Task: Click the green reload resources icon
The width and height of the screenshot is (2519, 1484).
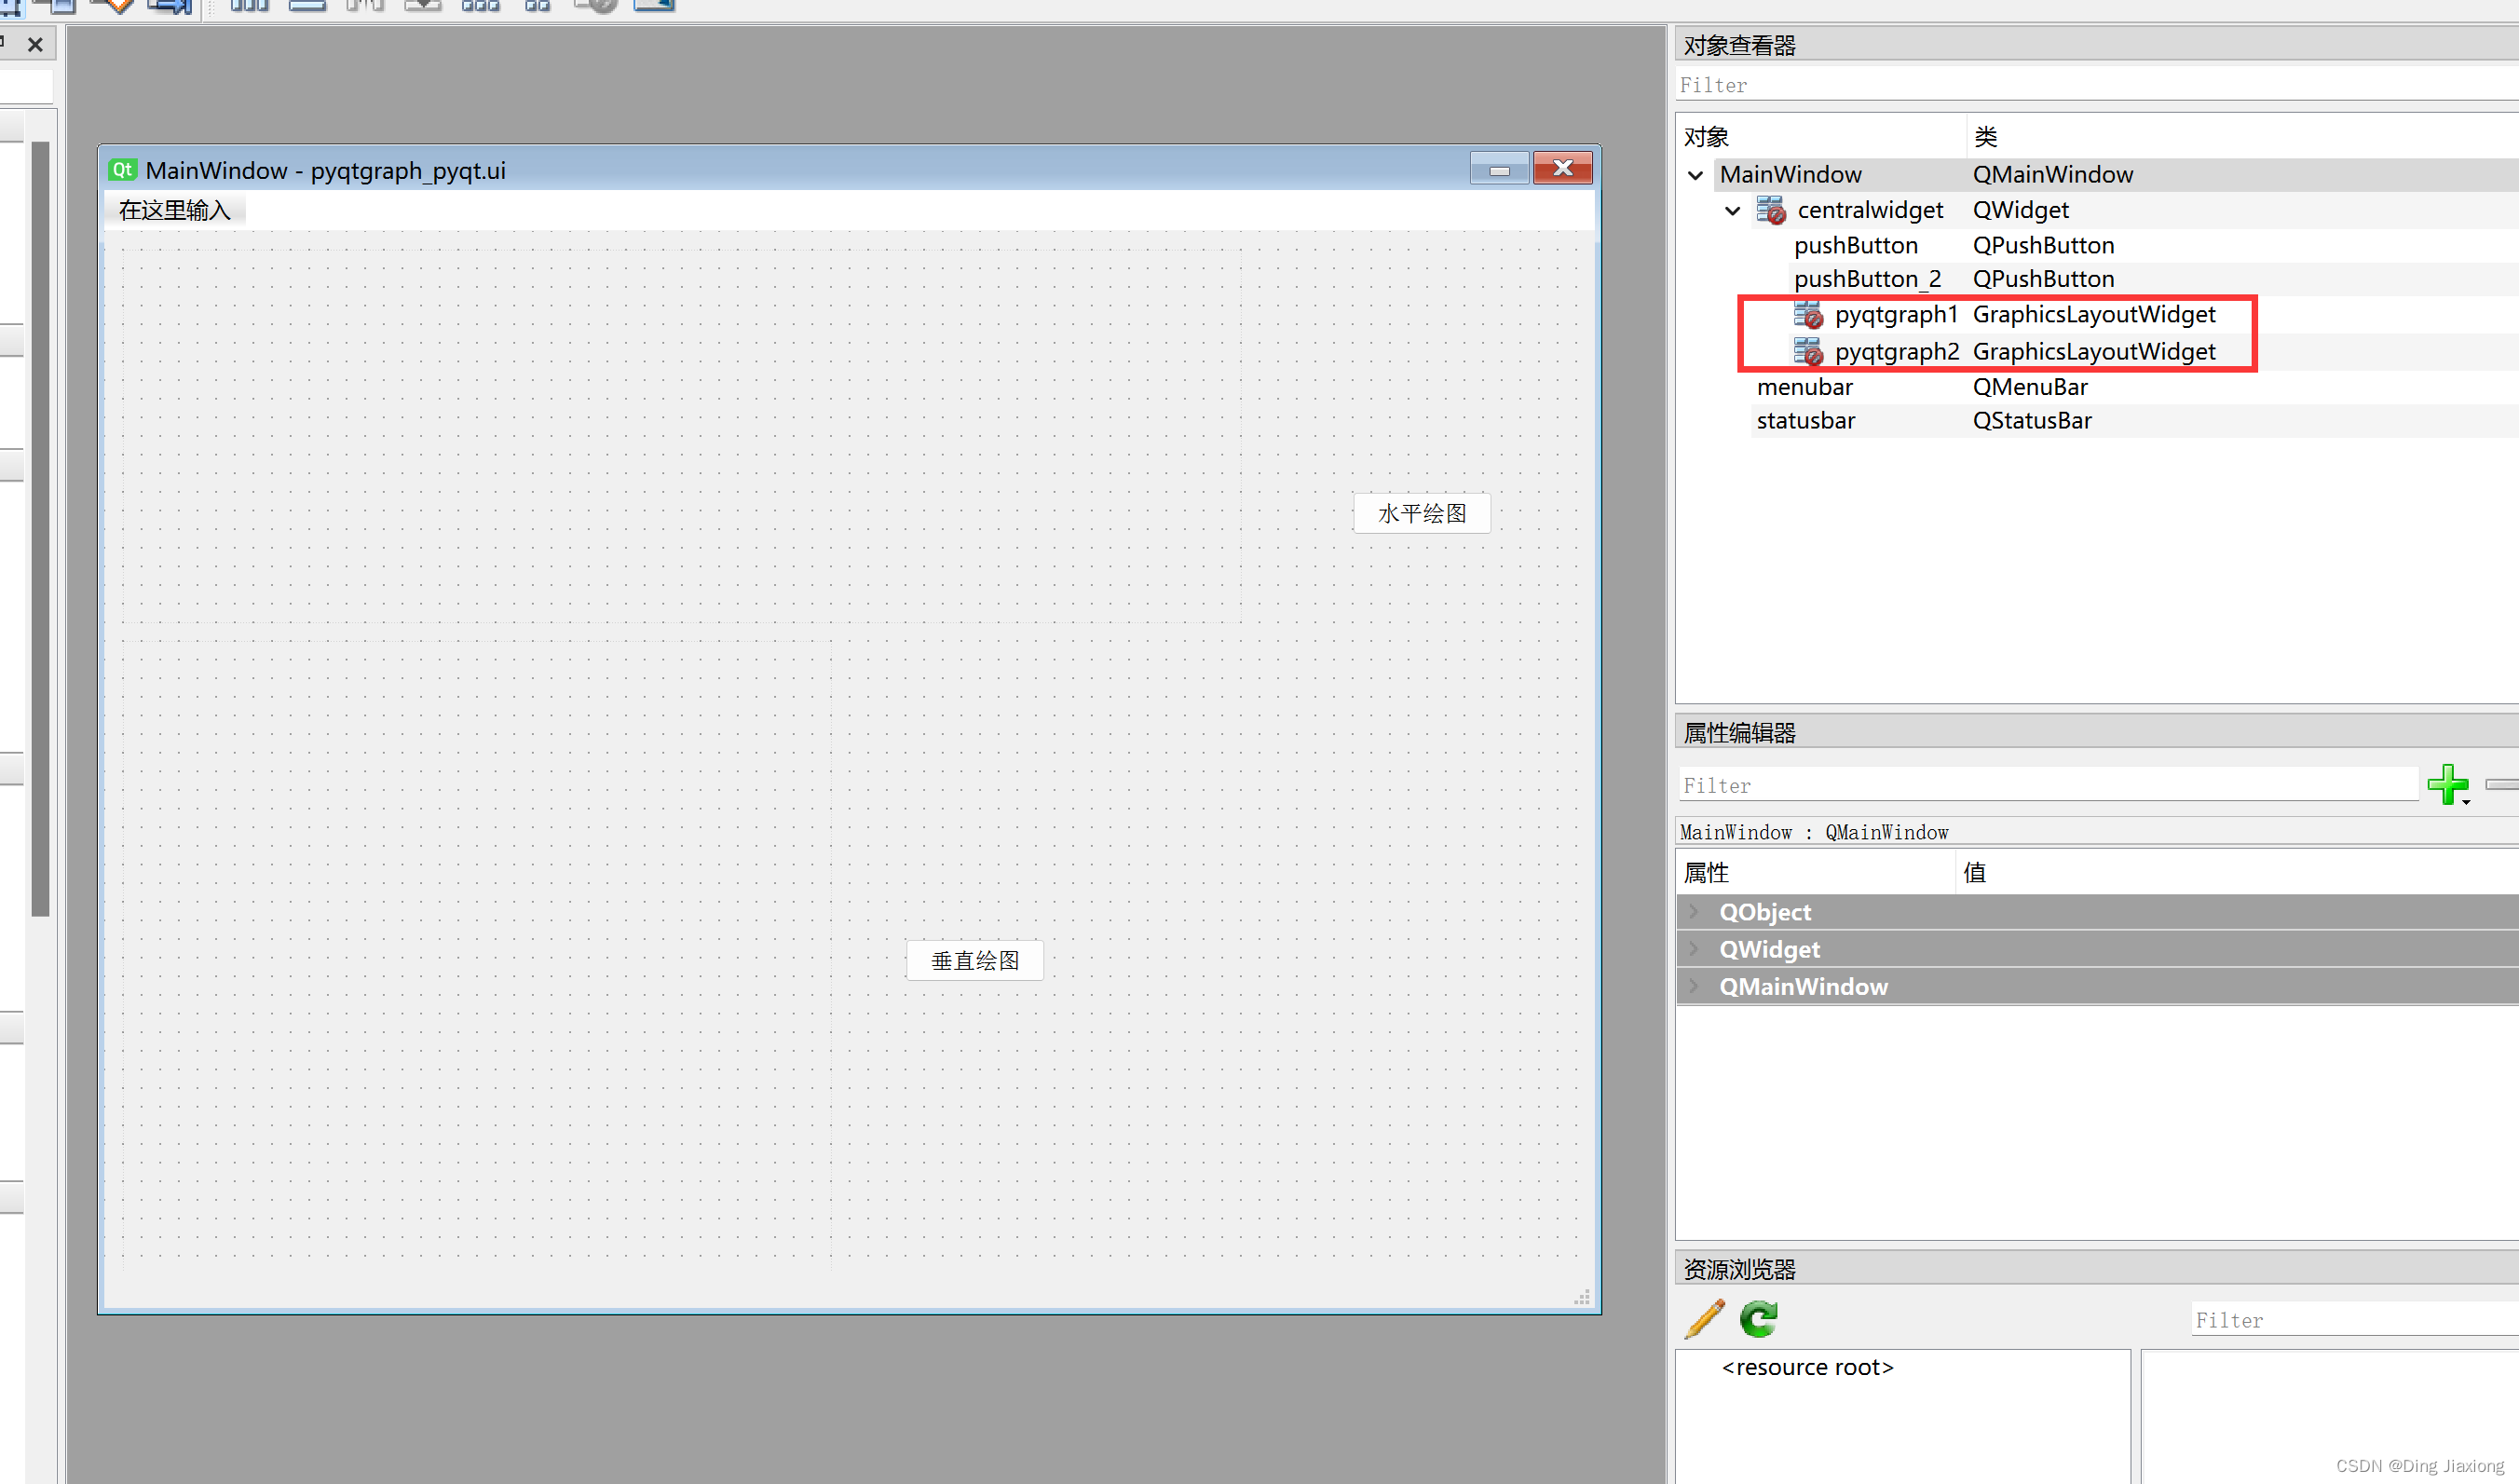Action: (1759, 1318)
